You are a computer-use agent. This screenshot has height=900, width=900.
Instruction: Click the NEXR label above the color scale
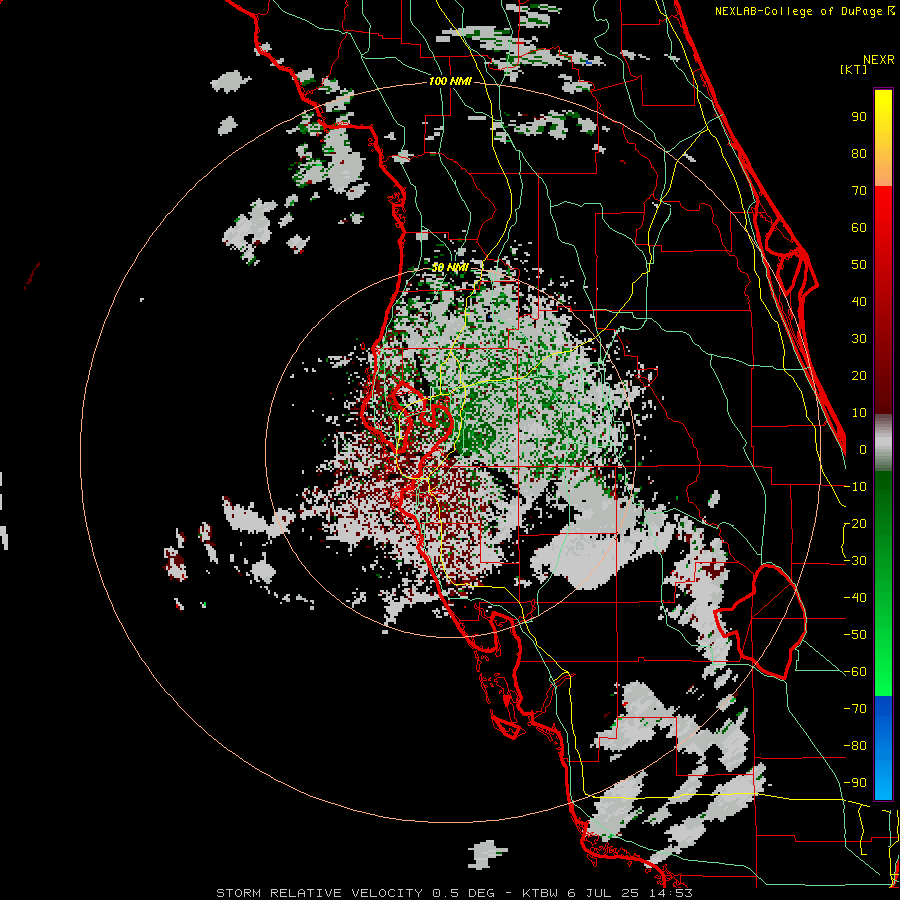click(x=878, y=60)
